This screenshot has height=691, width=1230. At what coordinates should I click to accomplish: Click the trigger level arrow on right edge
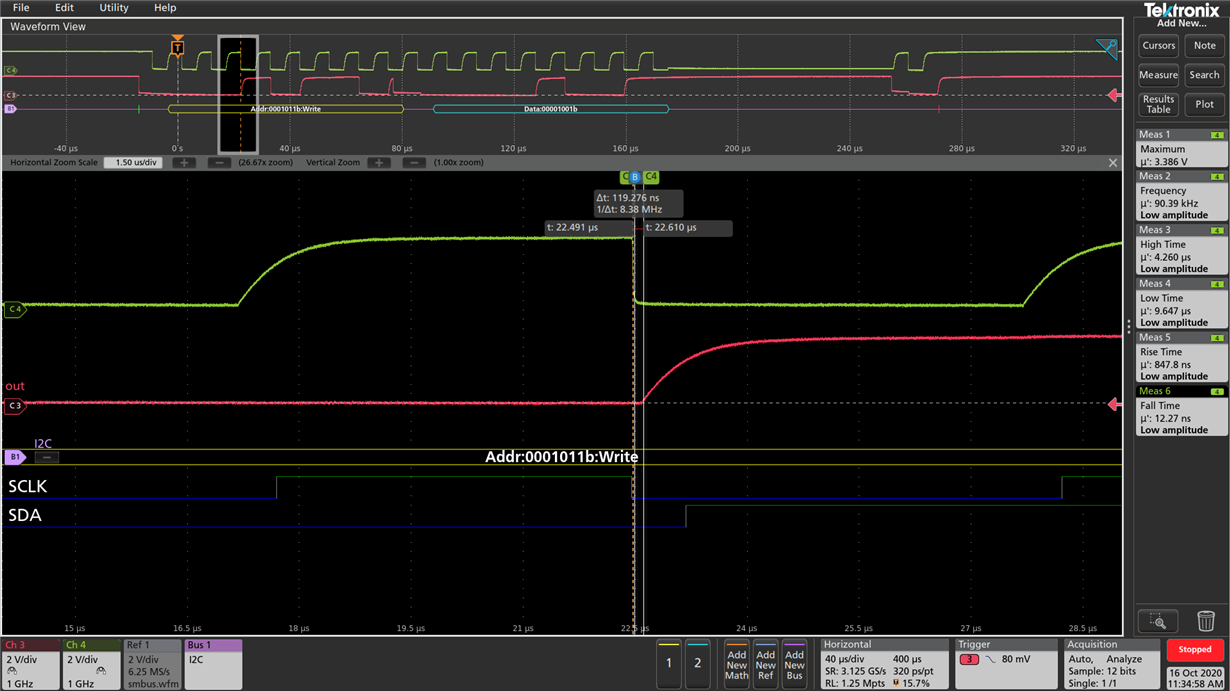coord(1114,404)
